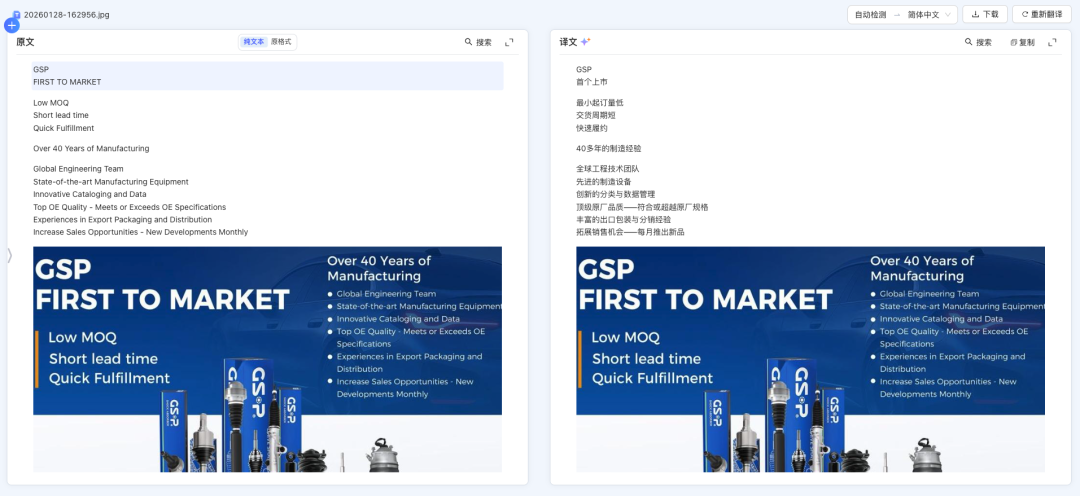
Task: Click the file icon beside 20260128-162956.jpg
Action: [x=17, y=14]
